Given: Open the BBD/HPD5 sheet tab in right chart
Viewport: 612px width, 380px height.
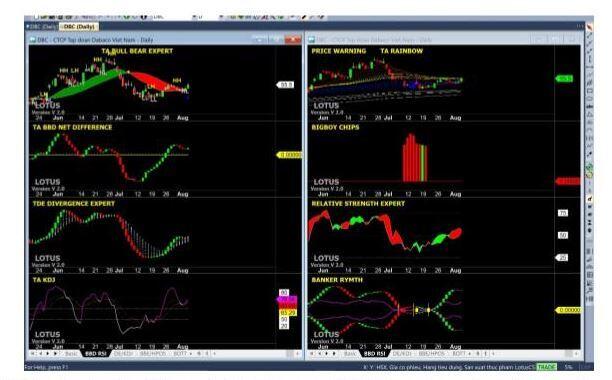Looking at the screenshot, I should pos(432,353).
